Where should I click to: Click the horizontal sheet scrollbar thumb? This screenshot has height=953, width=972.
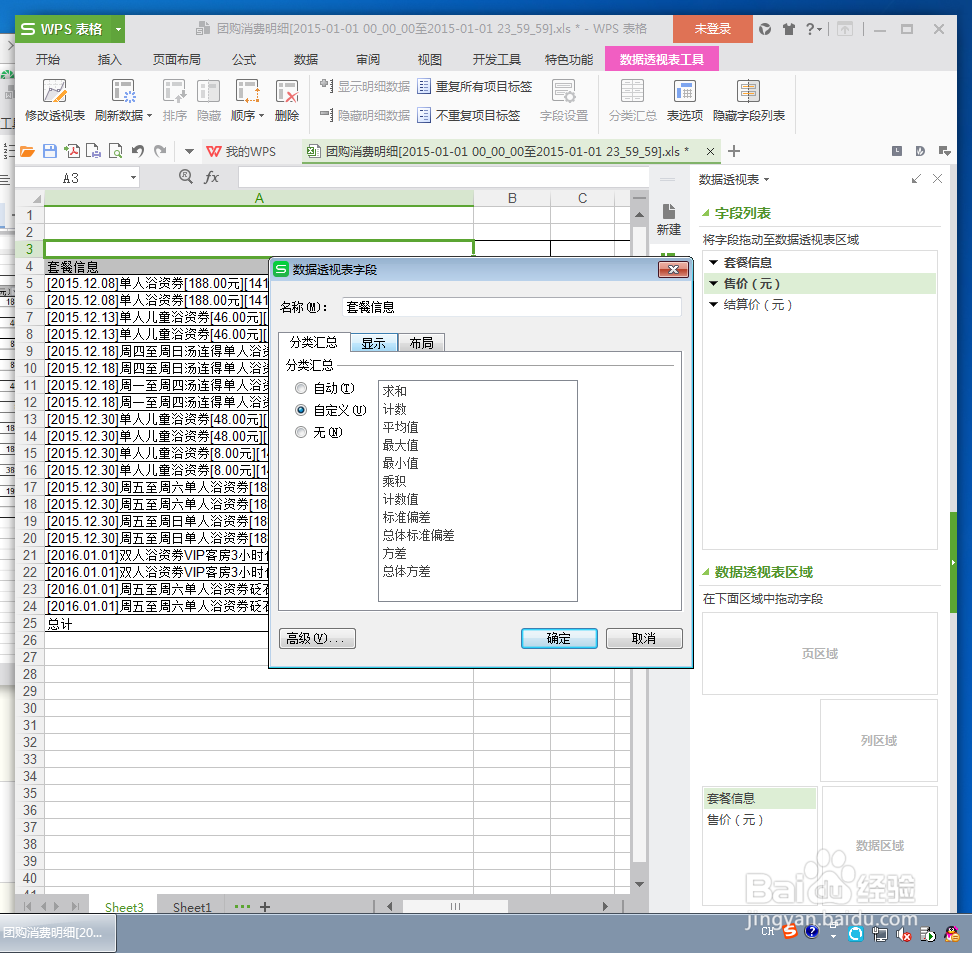(456, 906)
